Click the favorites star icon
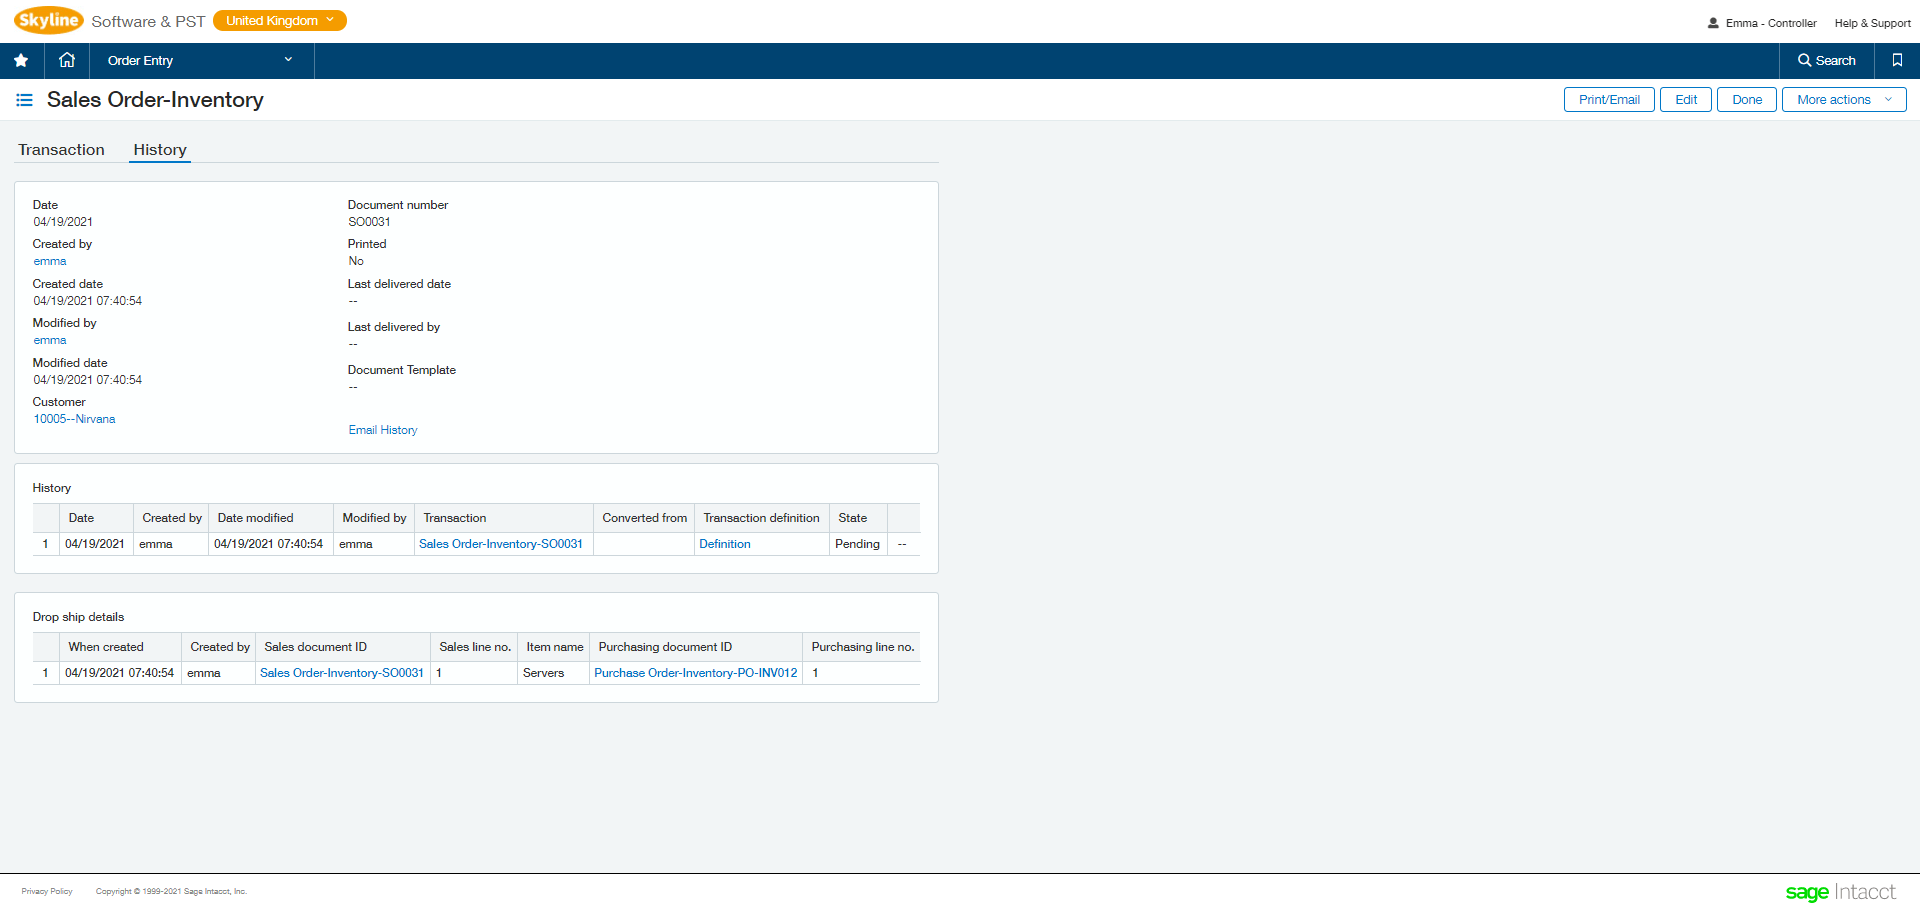 tap(21, 60)
